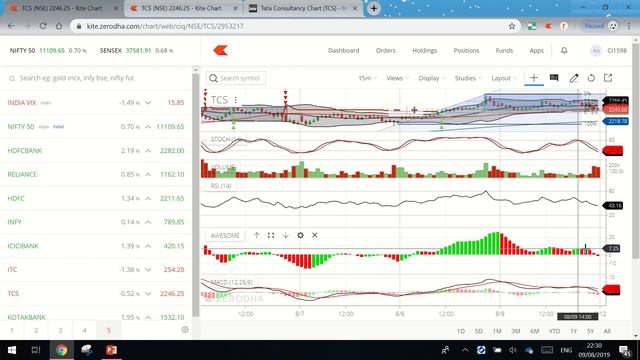This screenshot has height=360, width=640.
Task: Click the Chrome taskbar icon
Action: tap(62, 350)
